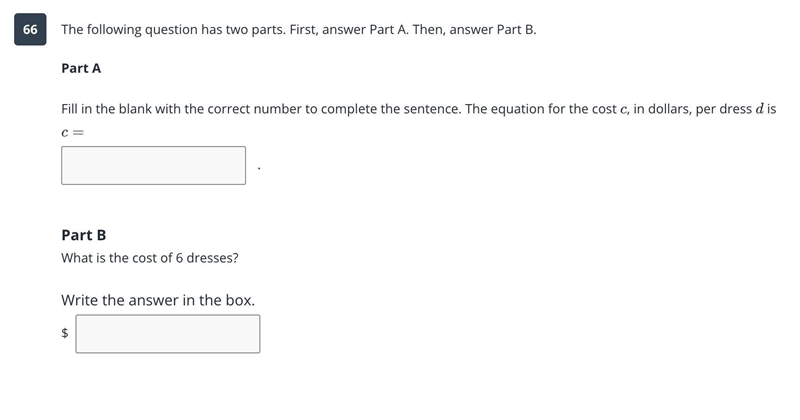Viewport: 800px width, 420px height.
Task: Click the italic variable d in the sentence
Action: 759,109
